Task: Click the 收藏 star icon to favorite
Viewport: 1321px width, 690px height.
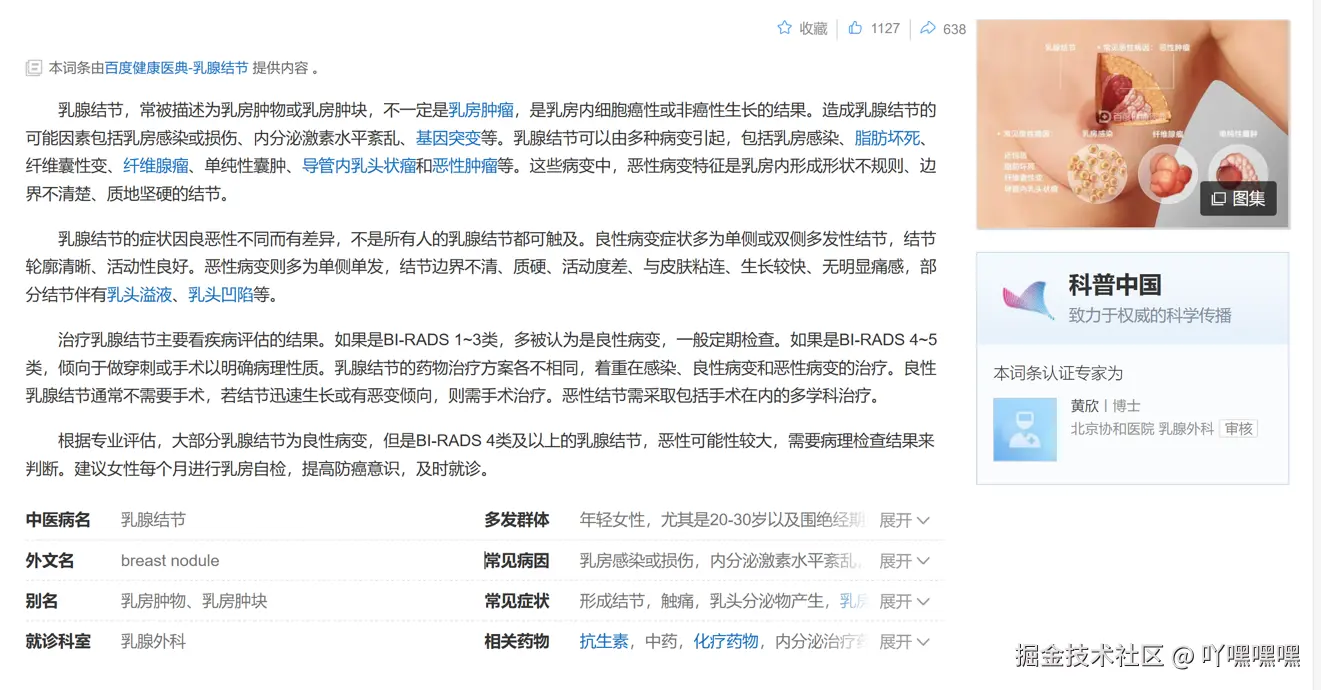Action: (x=785, y=28)
